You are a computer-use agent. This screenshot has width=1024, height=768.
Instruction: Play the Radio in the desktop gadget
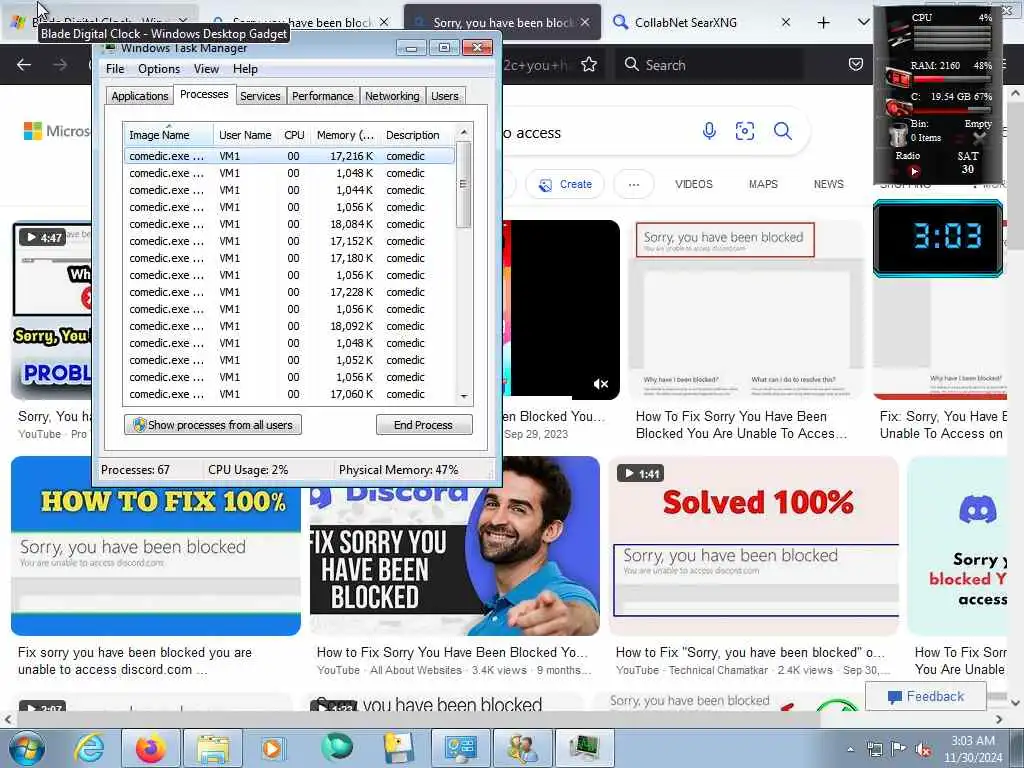(x=914, y=171)
